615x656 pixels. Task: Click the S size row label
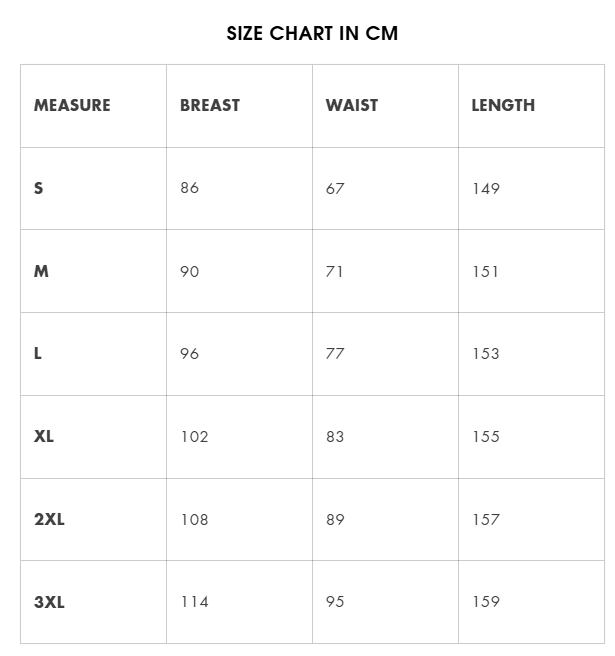tap(38, 188)
